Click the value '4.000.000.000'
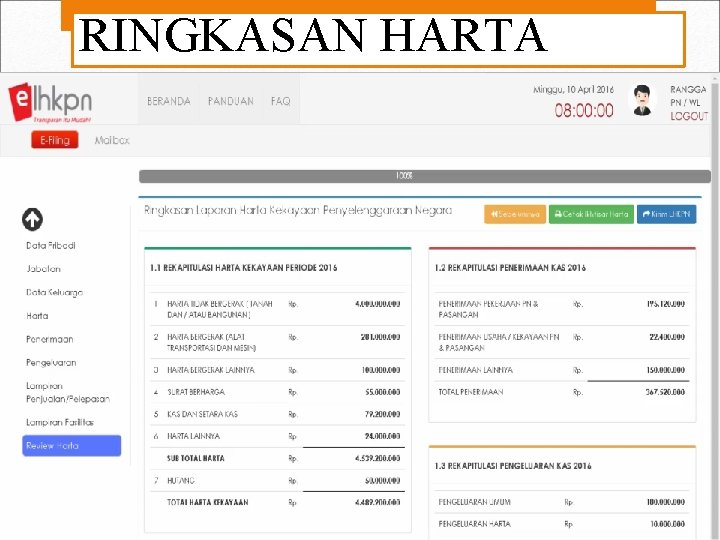720x540 pixels. tap(377, 304)
